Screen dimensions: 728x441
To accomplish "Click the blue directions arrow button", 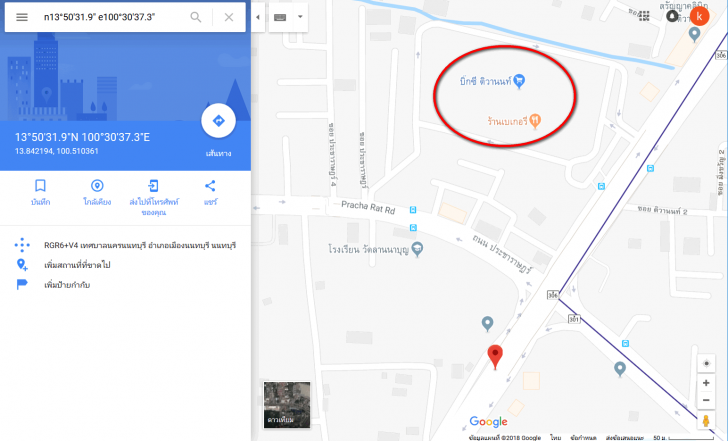I will (x=218, y=121).
